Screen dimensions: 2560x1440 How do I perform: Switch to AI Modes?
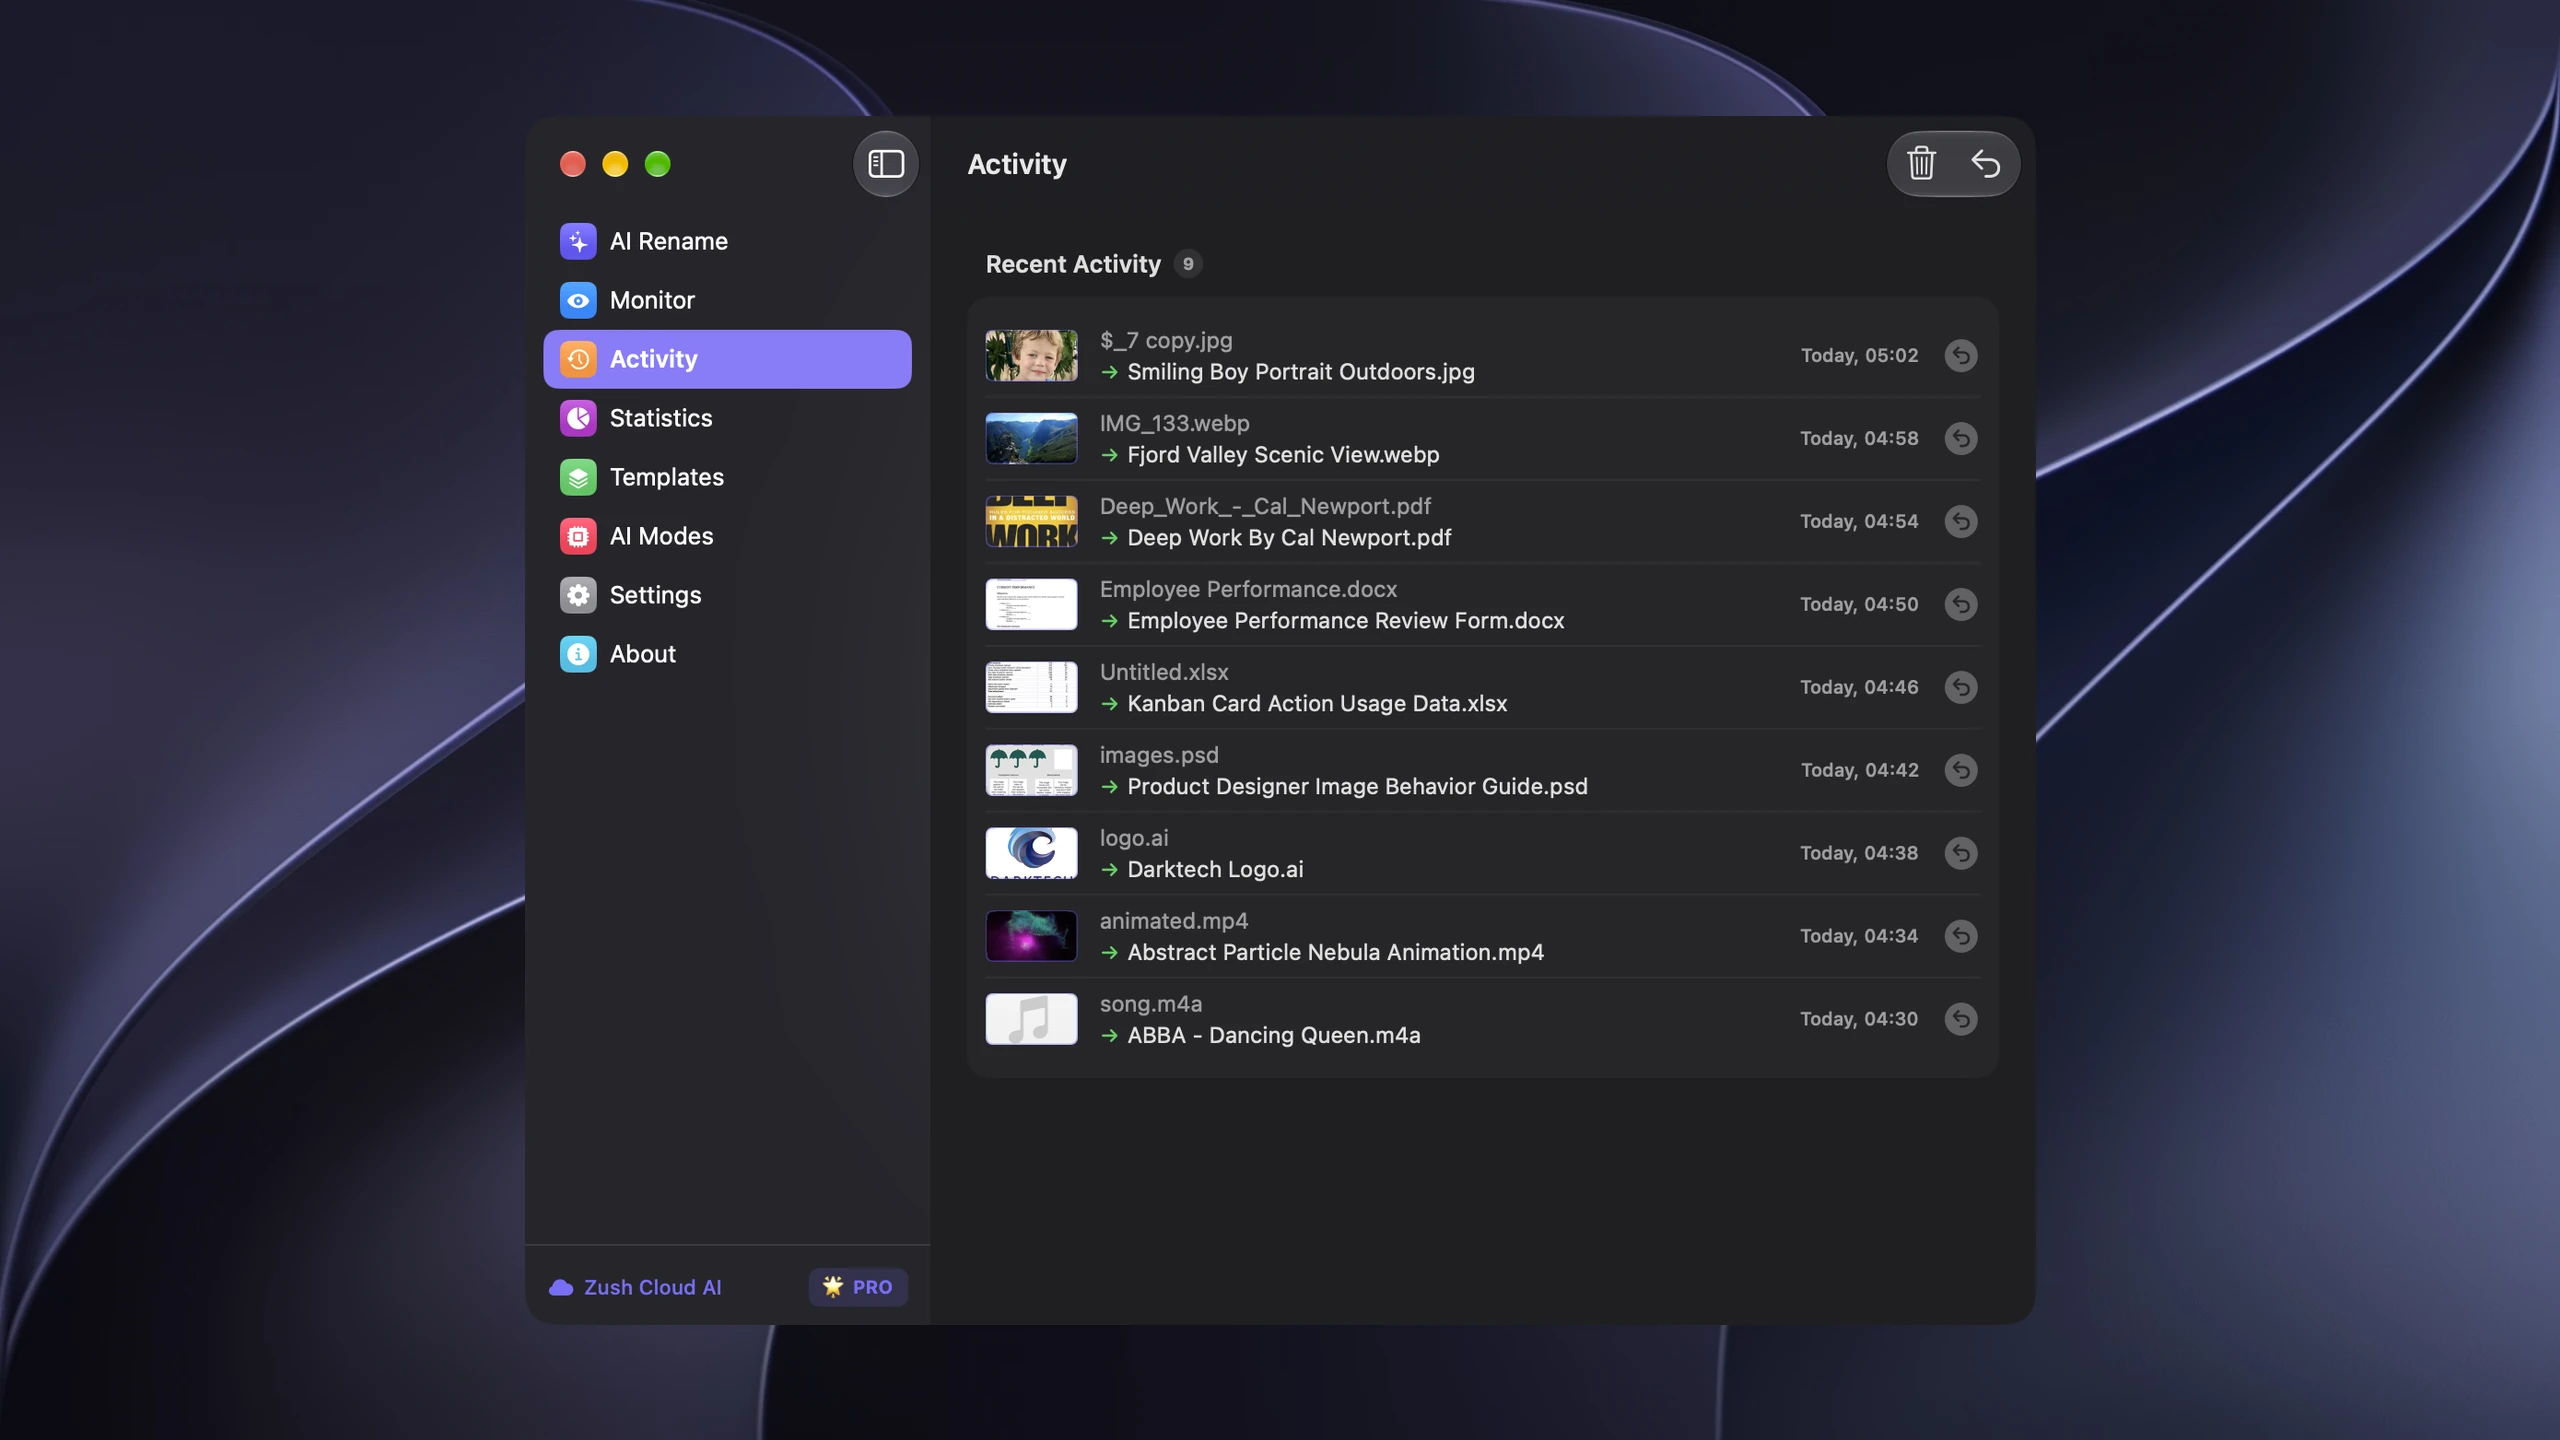[x=727, y=536]
